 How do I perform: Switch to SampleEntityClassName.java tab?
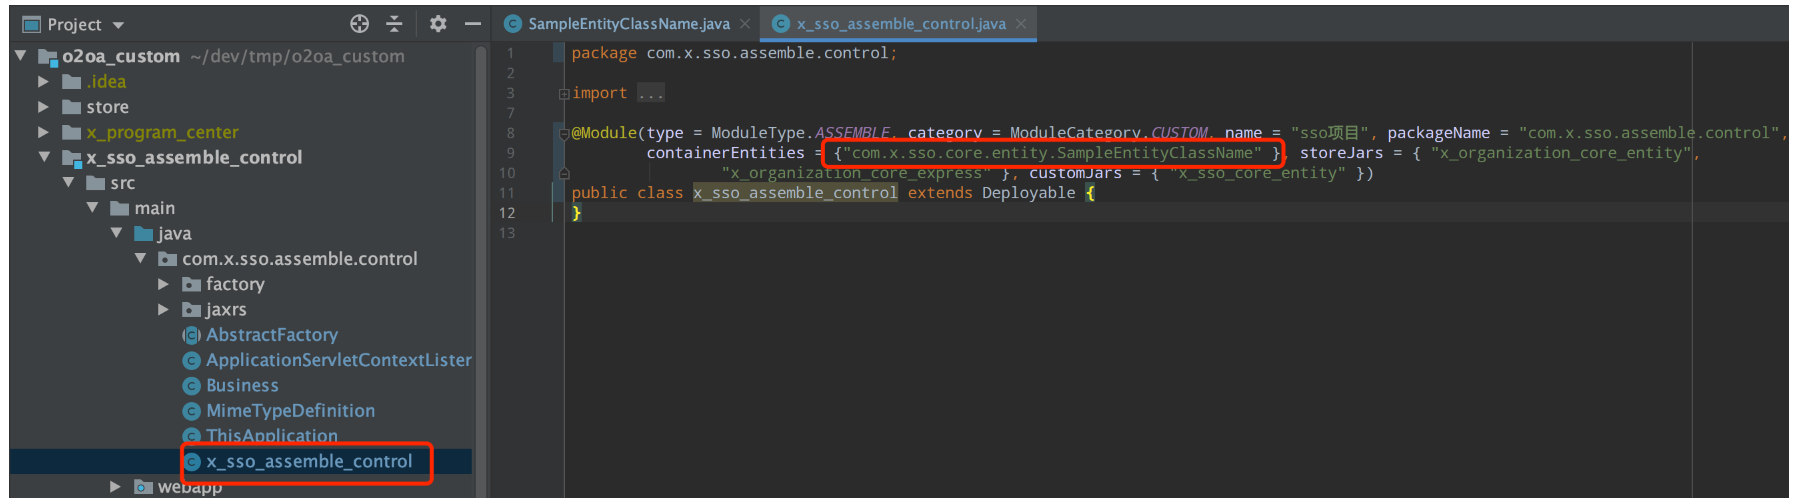628,24
